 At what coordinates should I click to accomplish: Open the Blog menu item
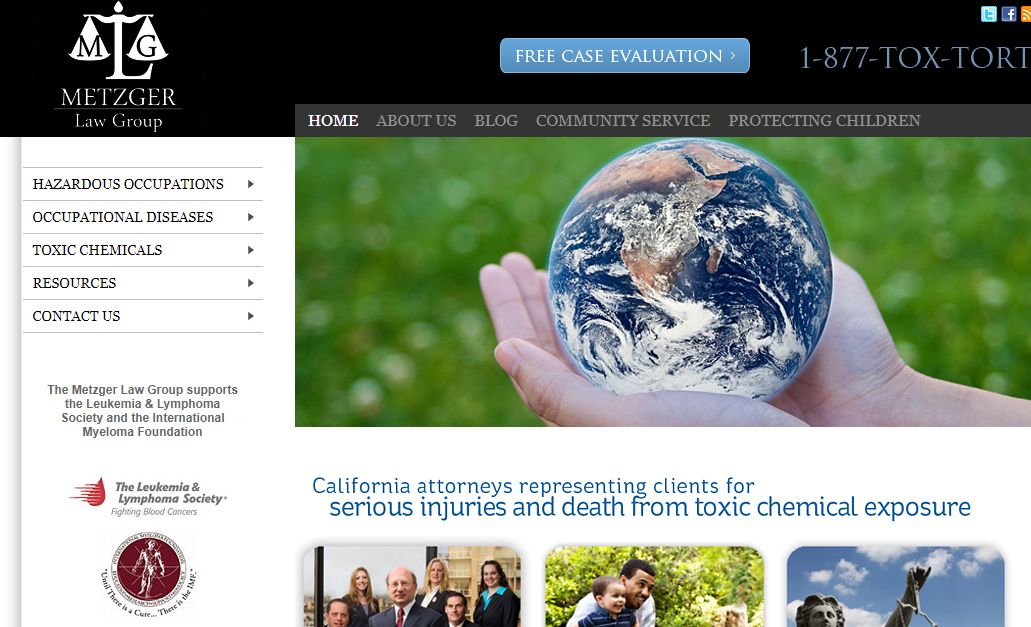496,121
